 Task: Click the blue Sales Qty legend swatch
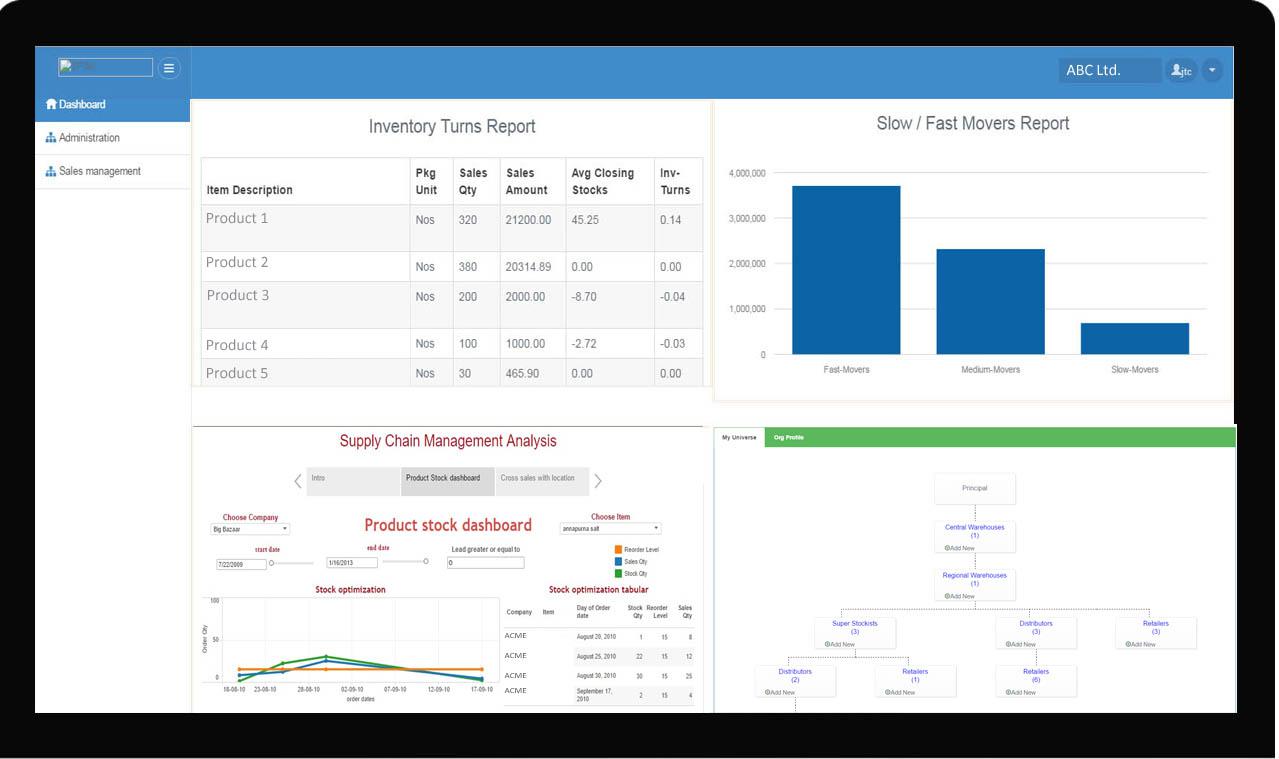618,562
